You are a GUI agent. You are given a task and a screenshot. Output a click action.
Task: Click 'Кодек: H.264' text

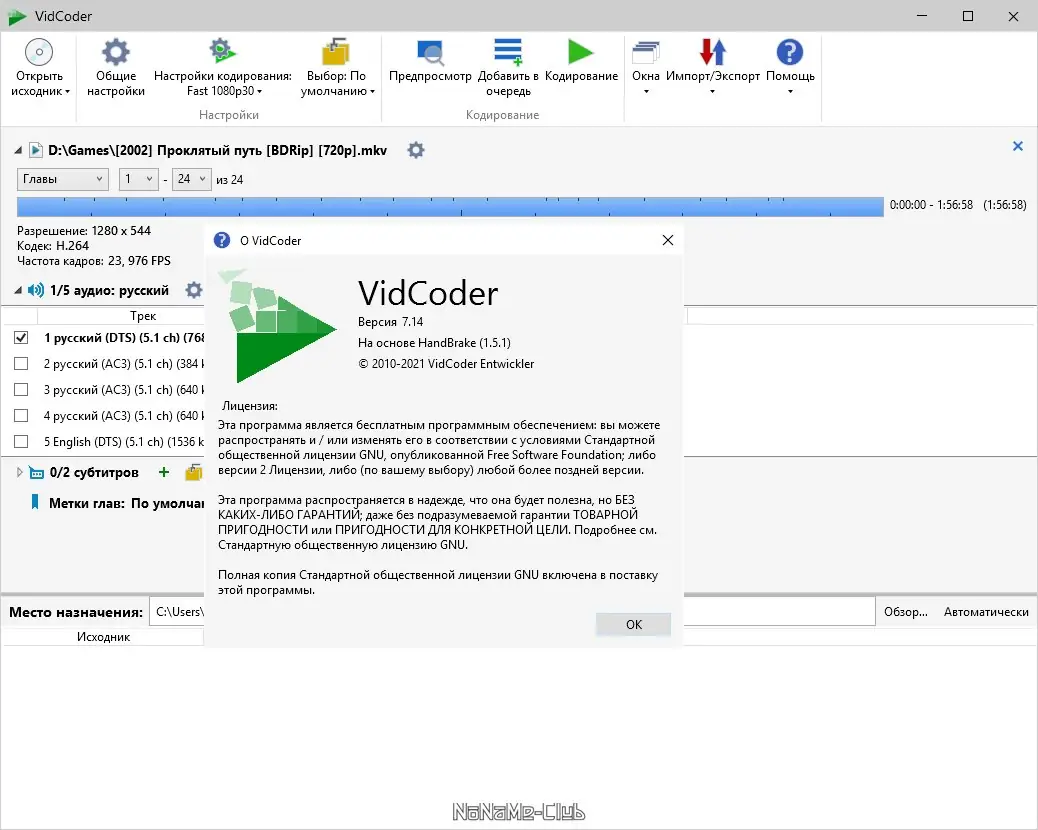click(53, 246)
